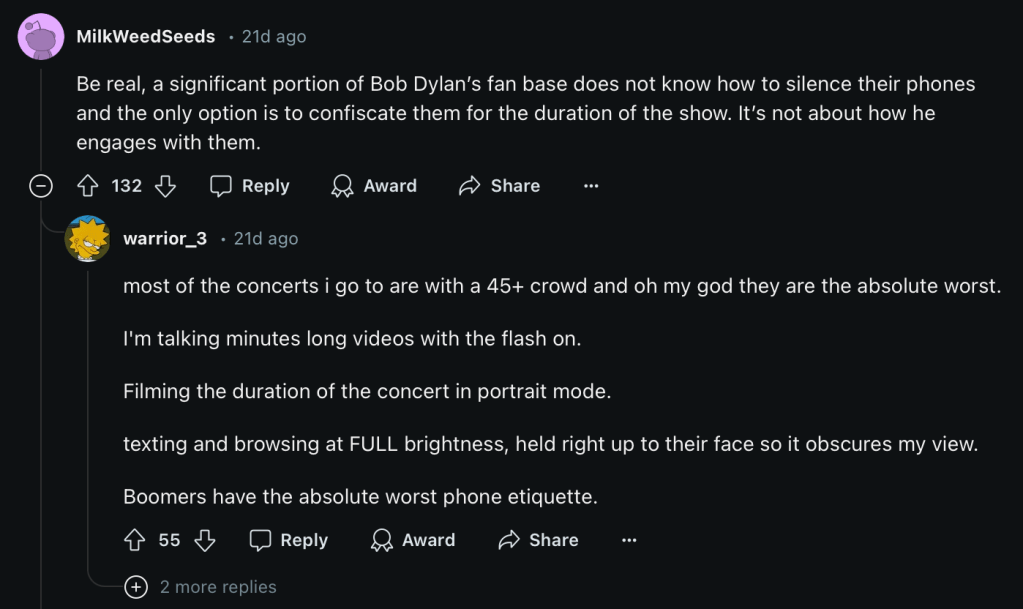Share MilkWeedSeeds' comment
Viewport: 1023px width, 609px height.
pyautogui.click(x=499, y=186)
